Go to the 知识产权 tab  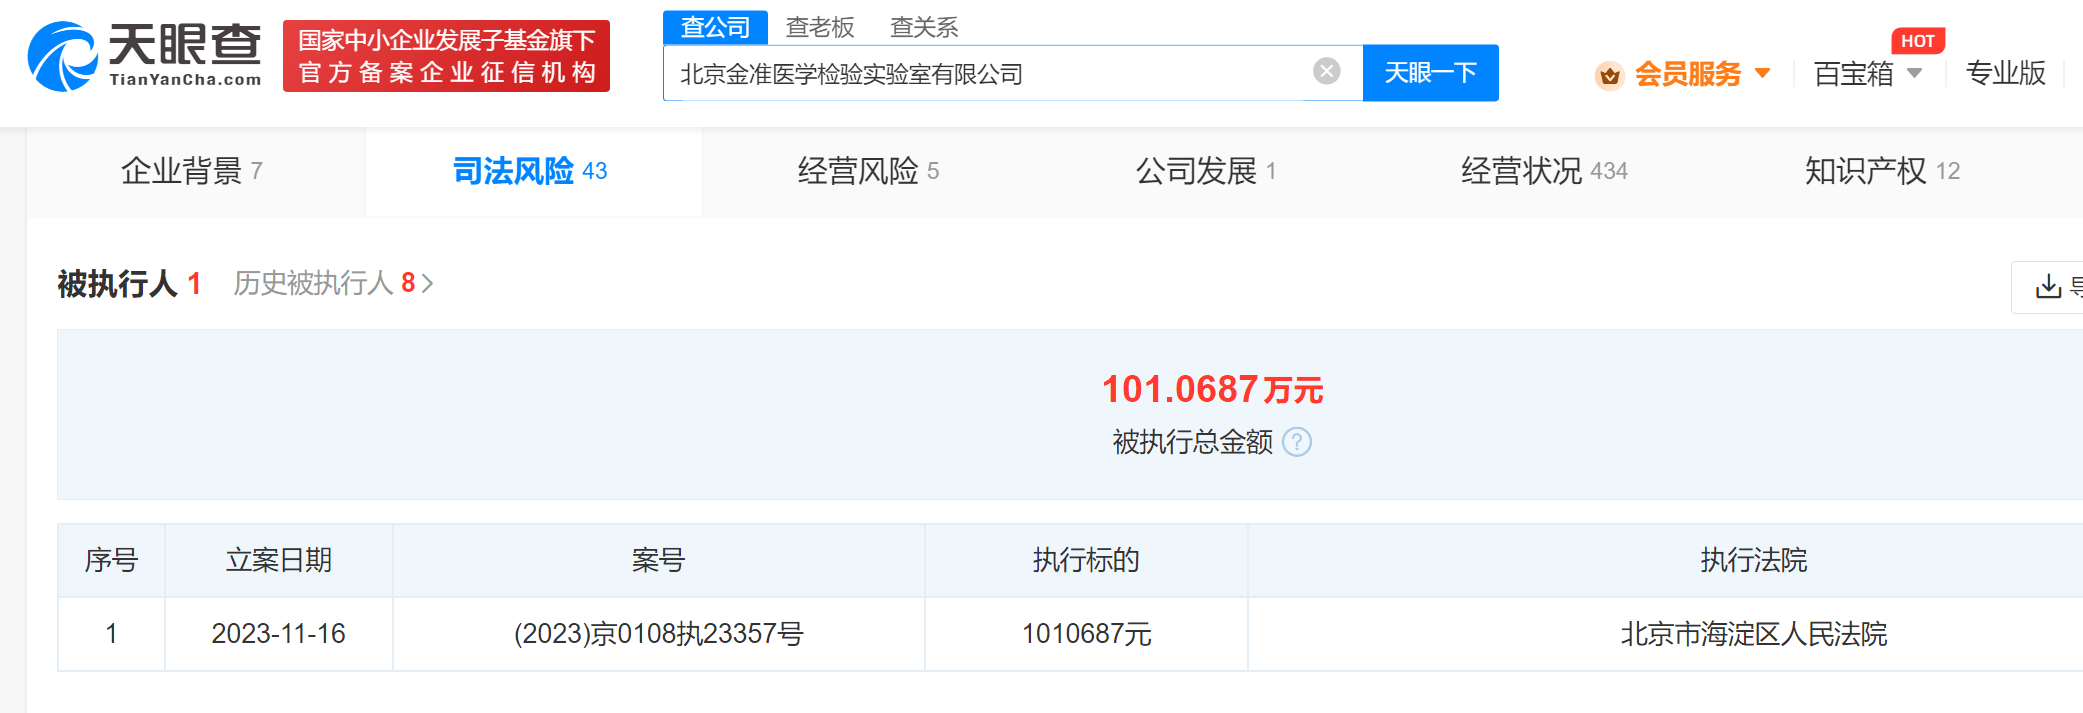pyautogui.click(x=1881, y=171)
